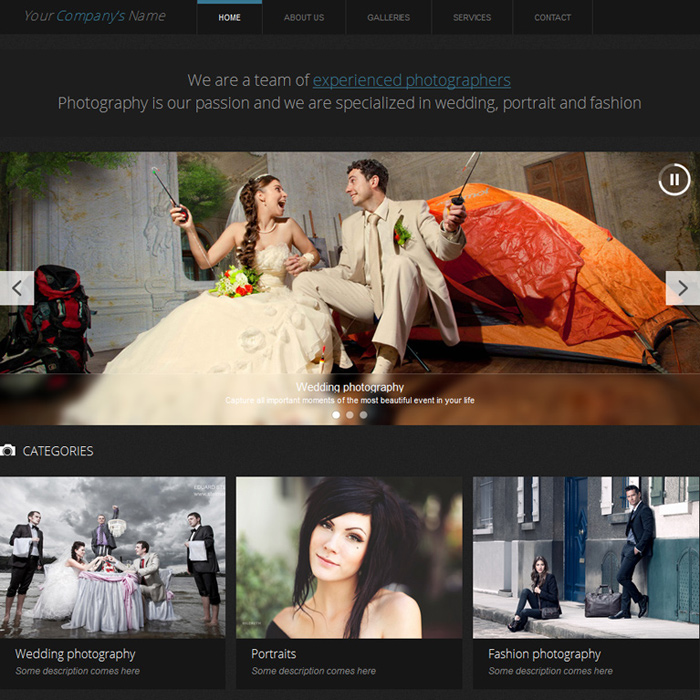Viewport: 700px width, 700px height.
Task: Click the Portraits category title
Action: (x=274, y=654)
